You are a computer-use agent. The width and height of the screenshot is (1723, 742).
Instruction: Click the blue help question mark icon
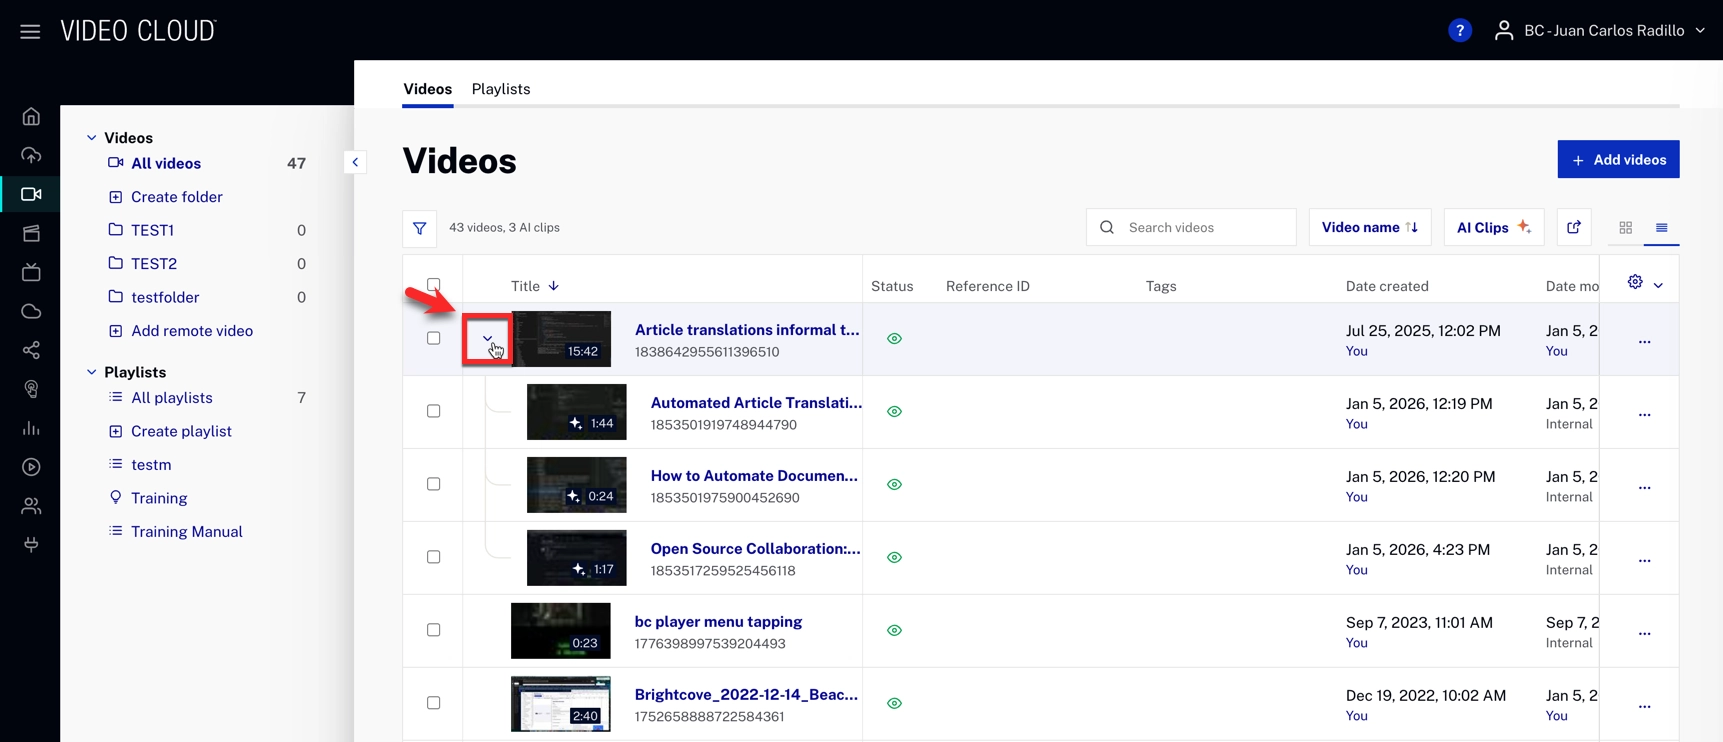click(1459, 31)
